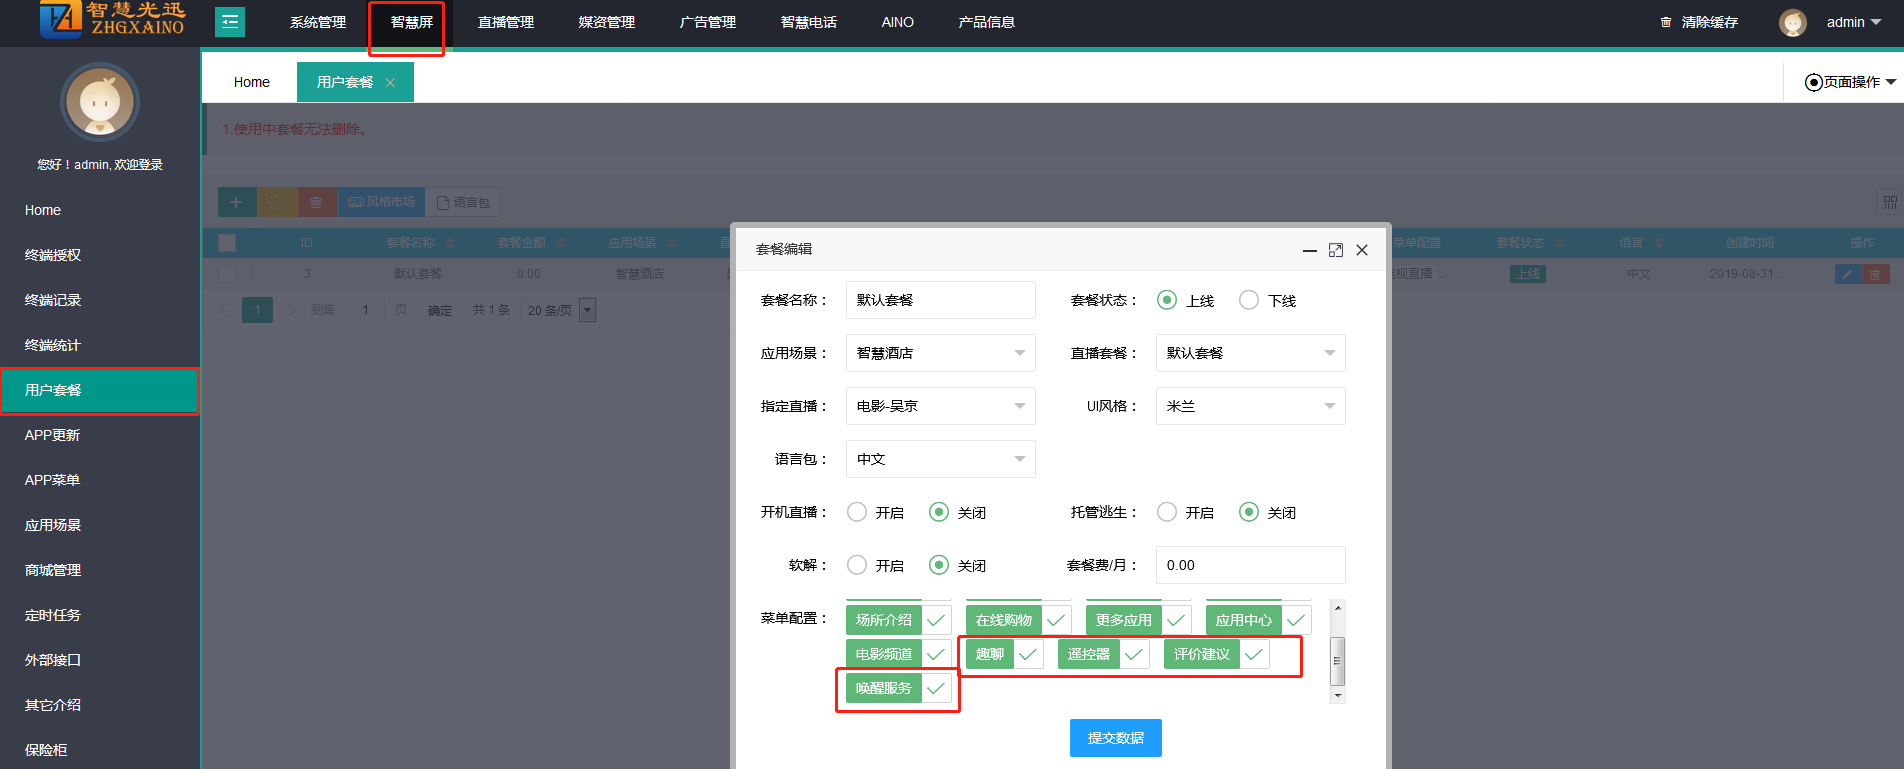The width and height of the screenshot is (1904, 769).
Task: Select the 下线 radio button for 套餐状态
Action: pos(1249,300)
